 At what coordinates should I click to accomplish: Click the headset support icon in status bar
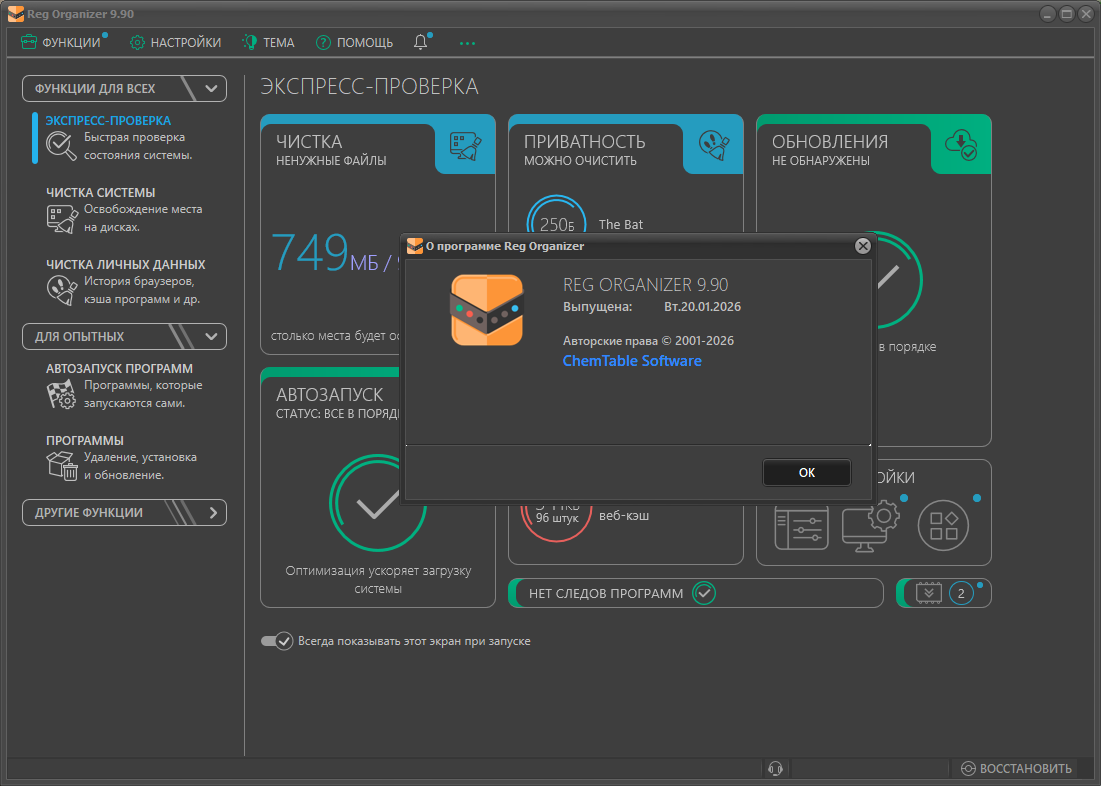(x=774, y=768)
